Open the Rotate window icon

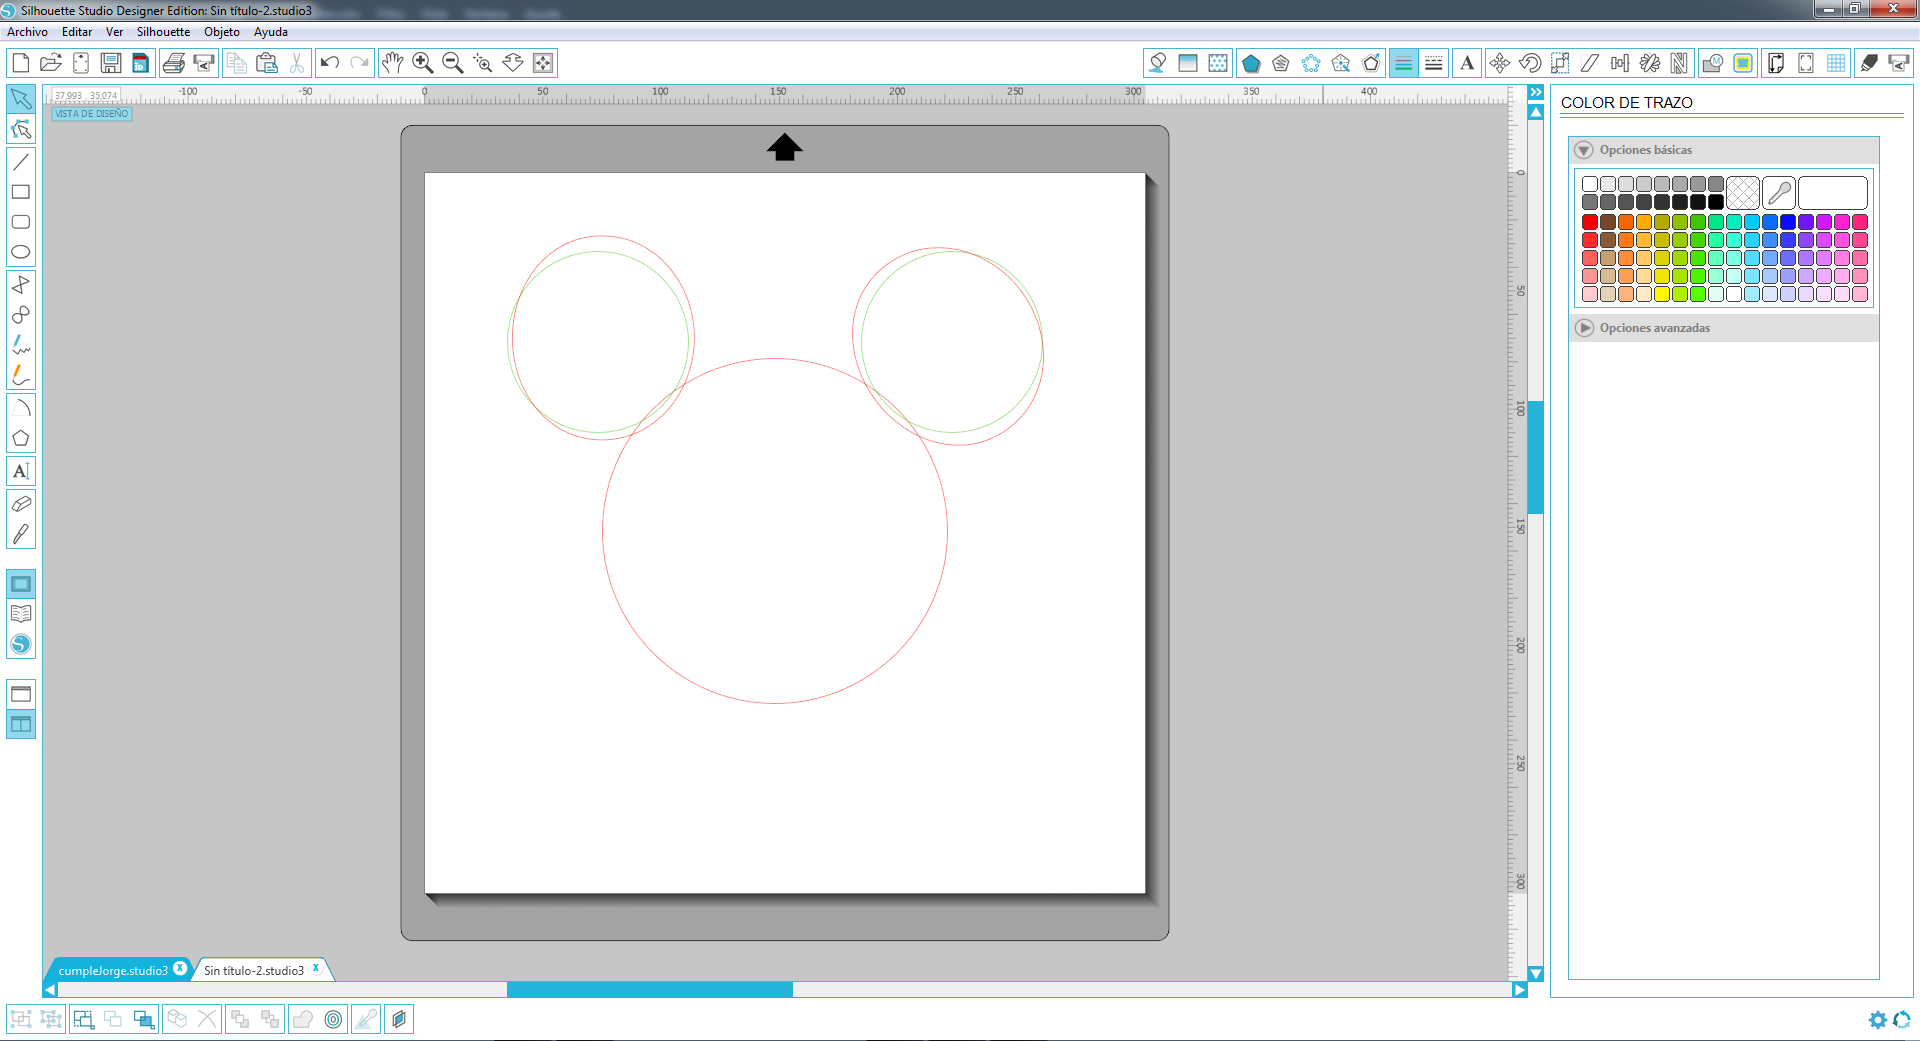coord(1530,63)
